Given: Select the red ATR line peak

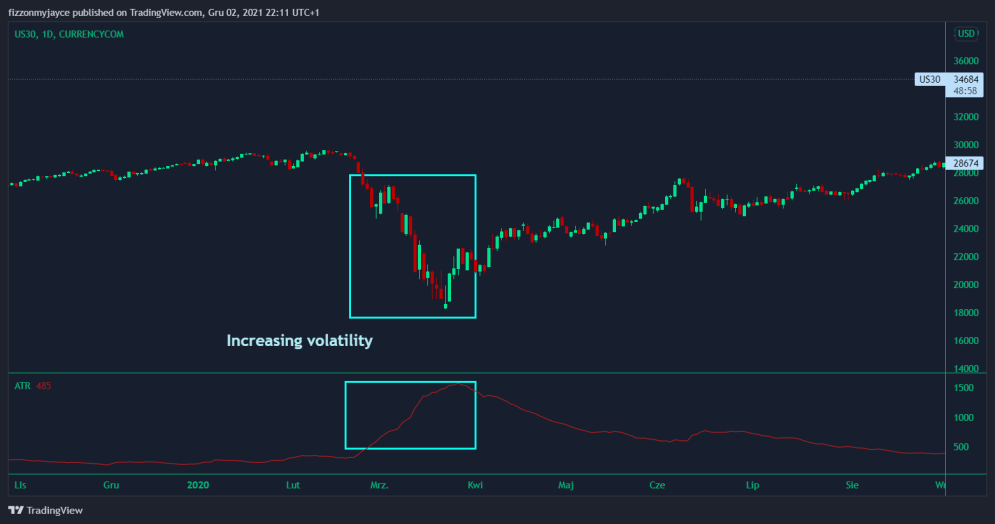Looking at the screenshot, I should 458,384.
